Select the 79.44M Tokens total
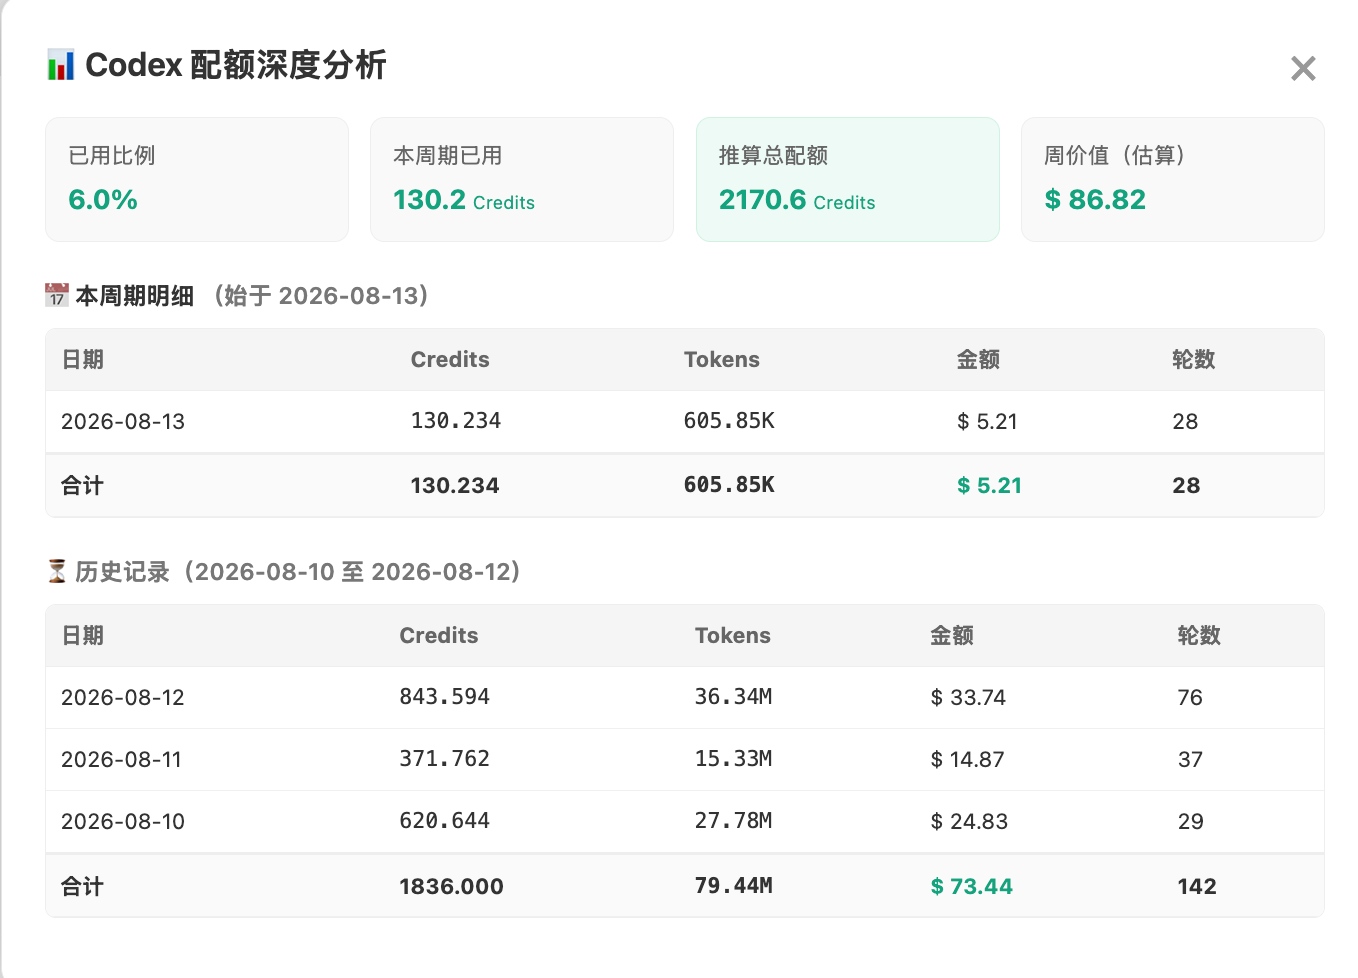 pos(734,886)
